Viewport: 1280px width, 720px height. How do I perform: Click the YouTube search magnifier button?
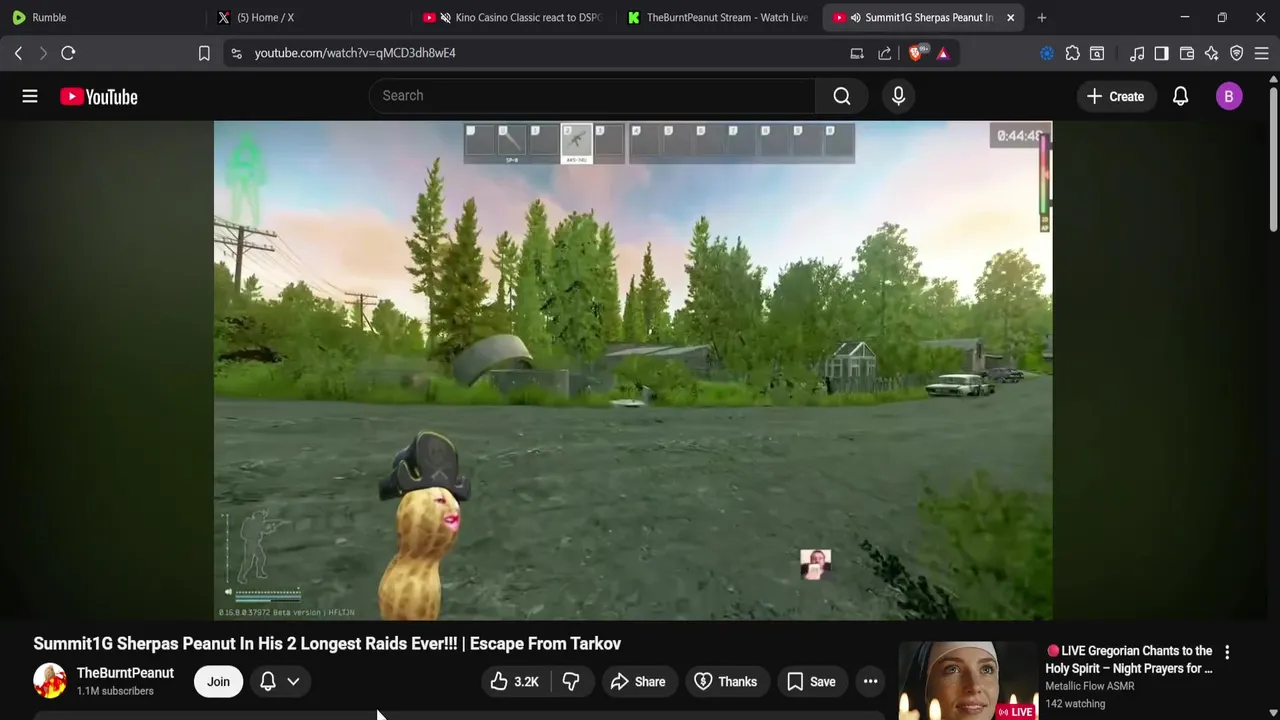point(842,96)
